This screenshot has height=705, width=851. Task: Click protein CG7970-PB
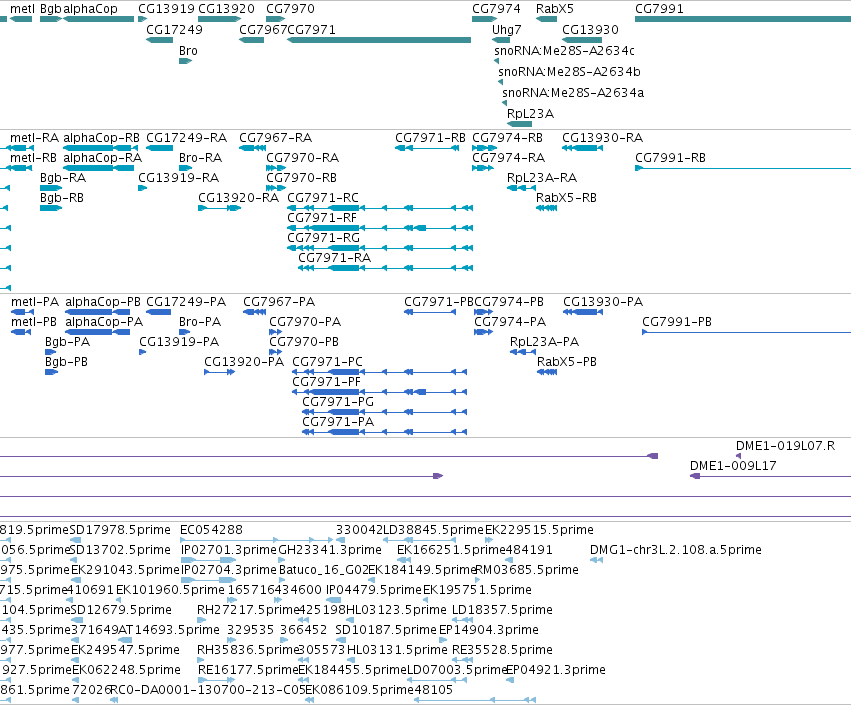304,342
